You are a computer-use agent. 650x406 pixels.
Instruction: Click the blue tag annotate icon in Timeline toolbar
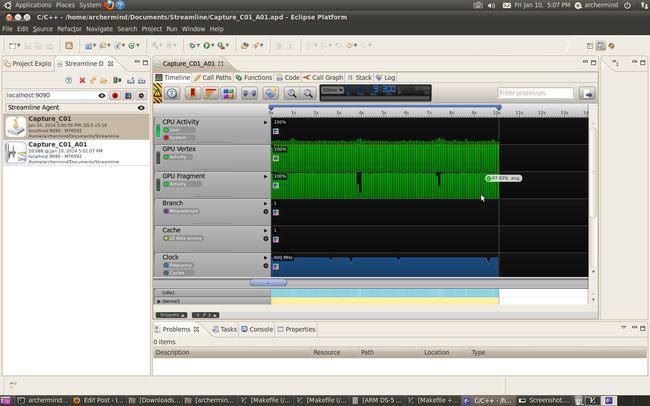pyautogui.click(x=271, y=93)
